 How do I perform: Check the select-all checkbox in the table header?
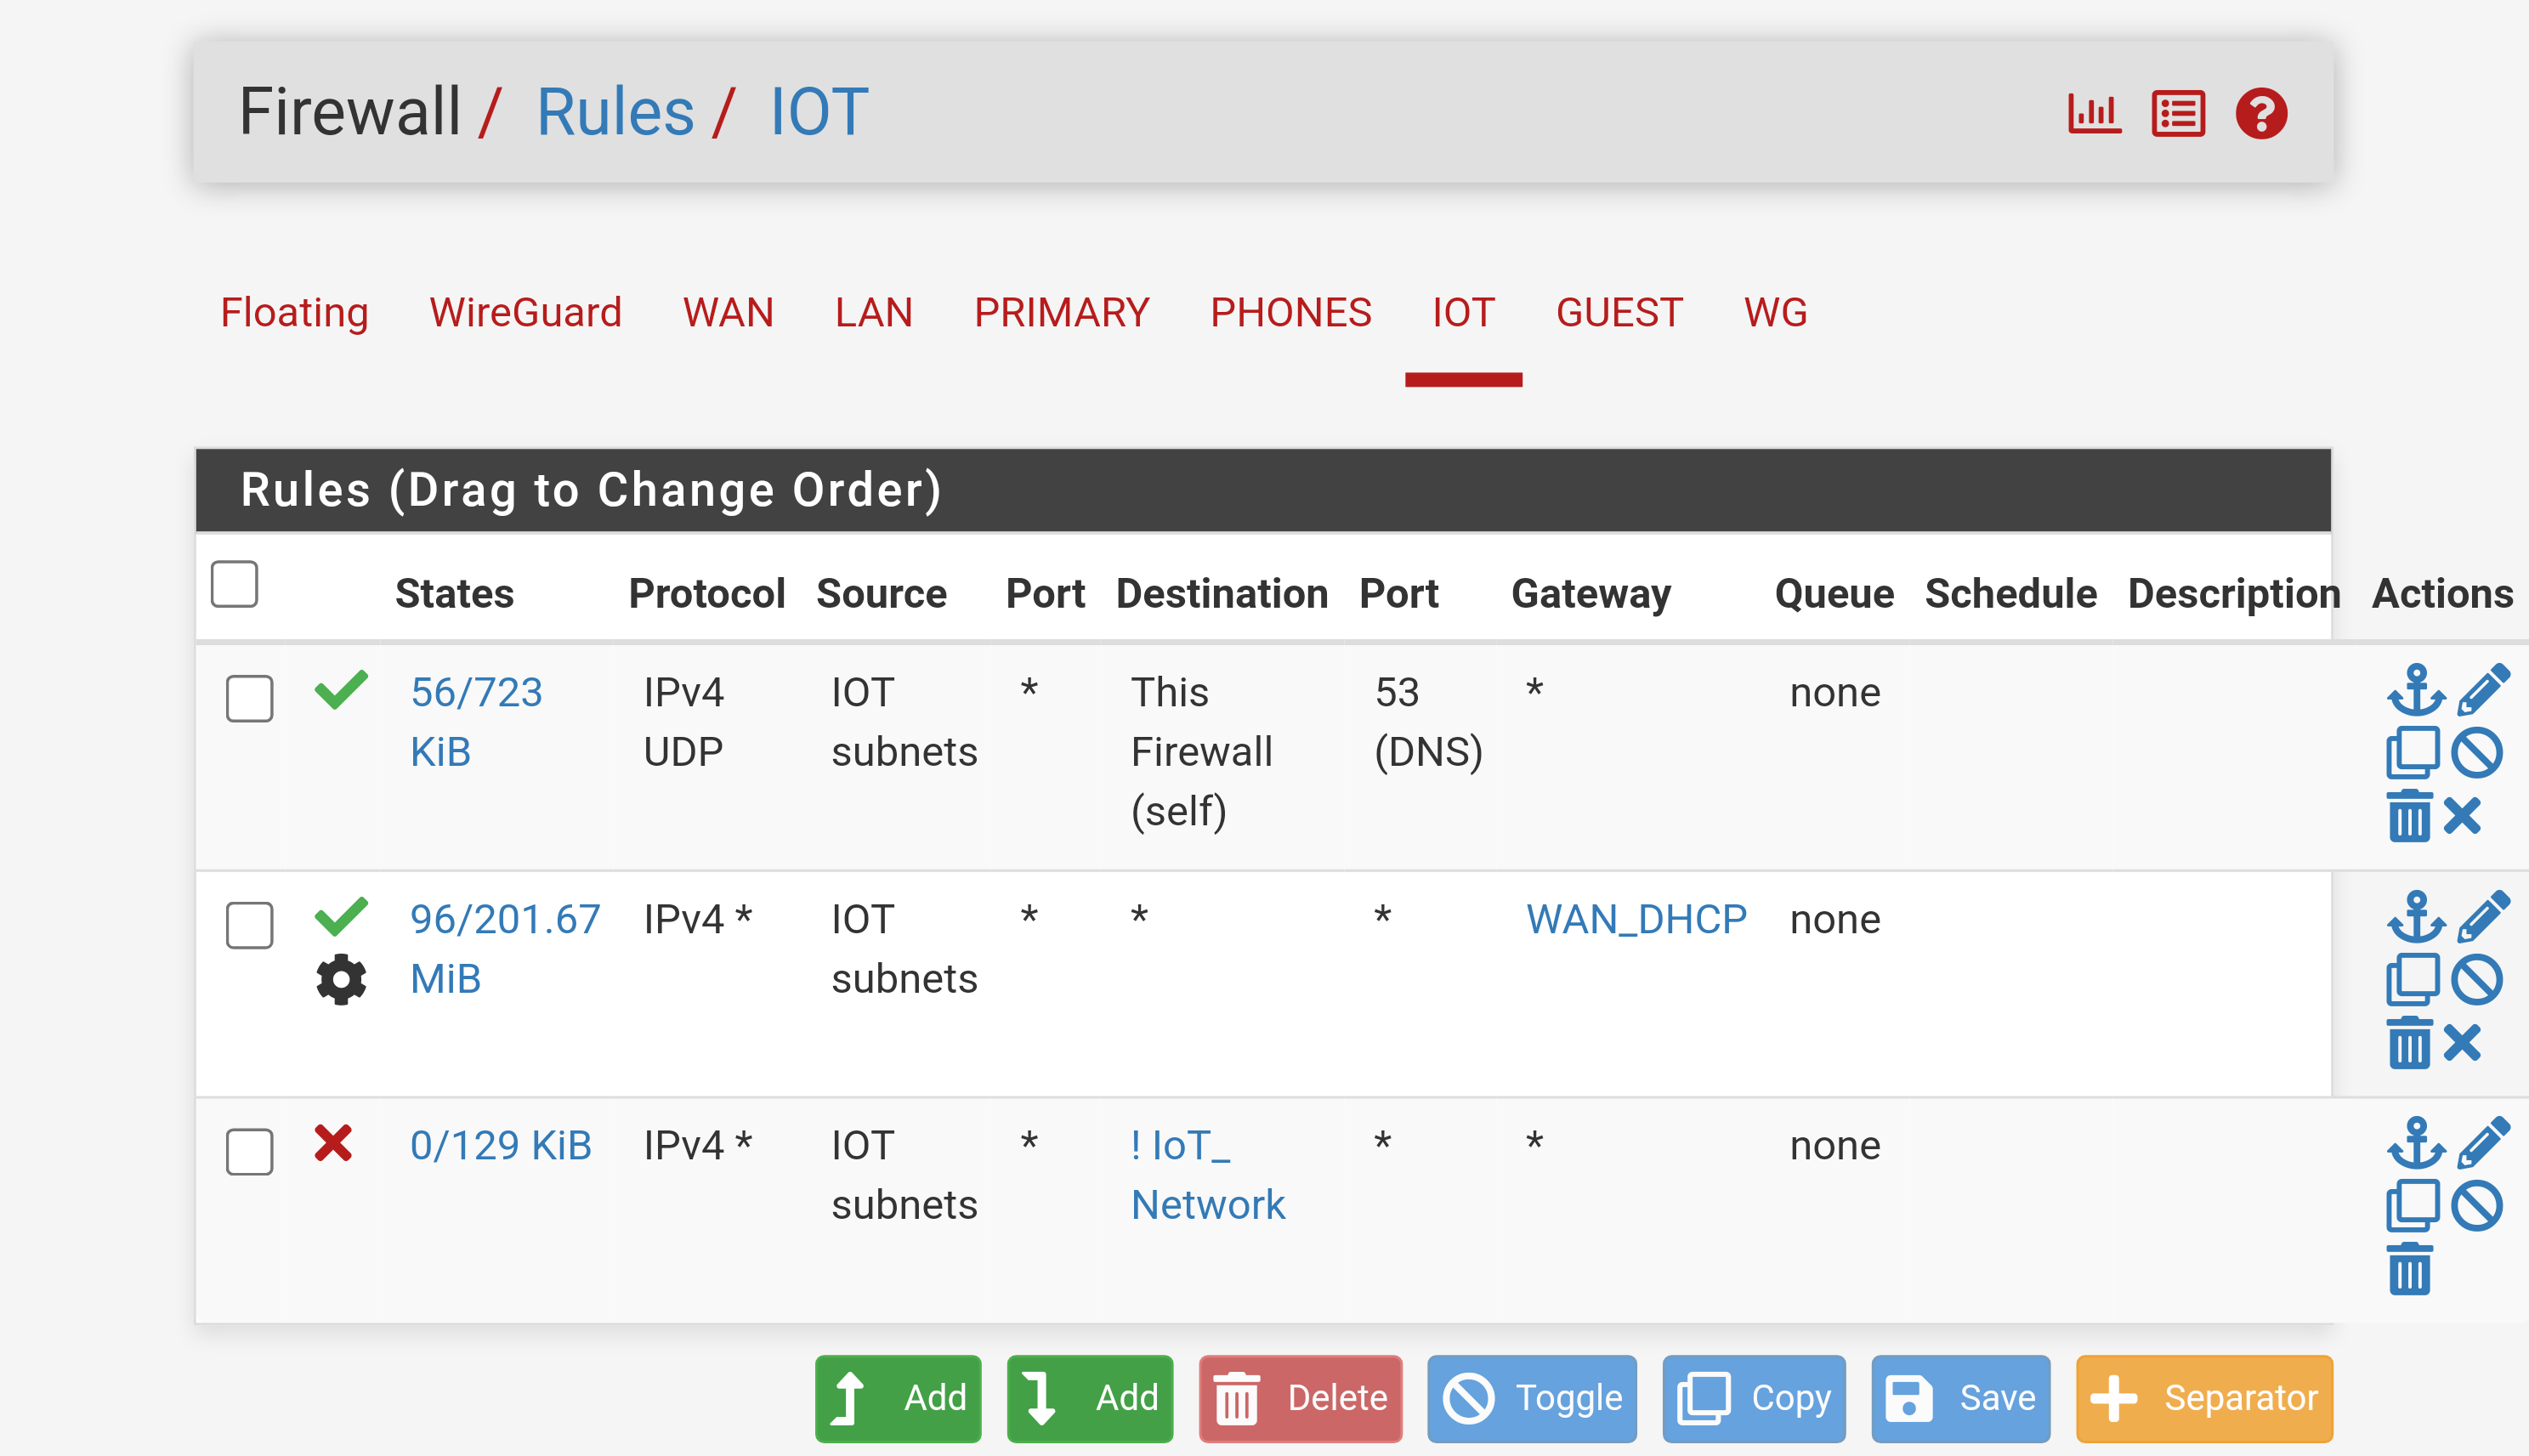click(x=235, y=584)
